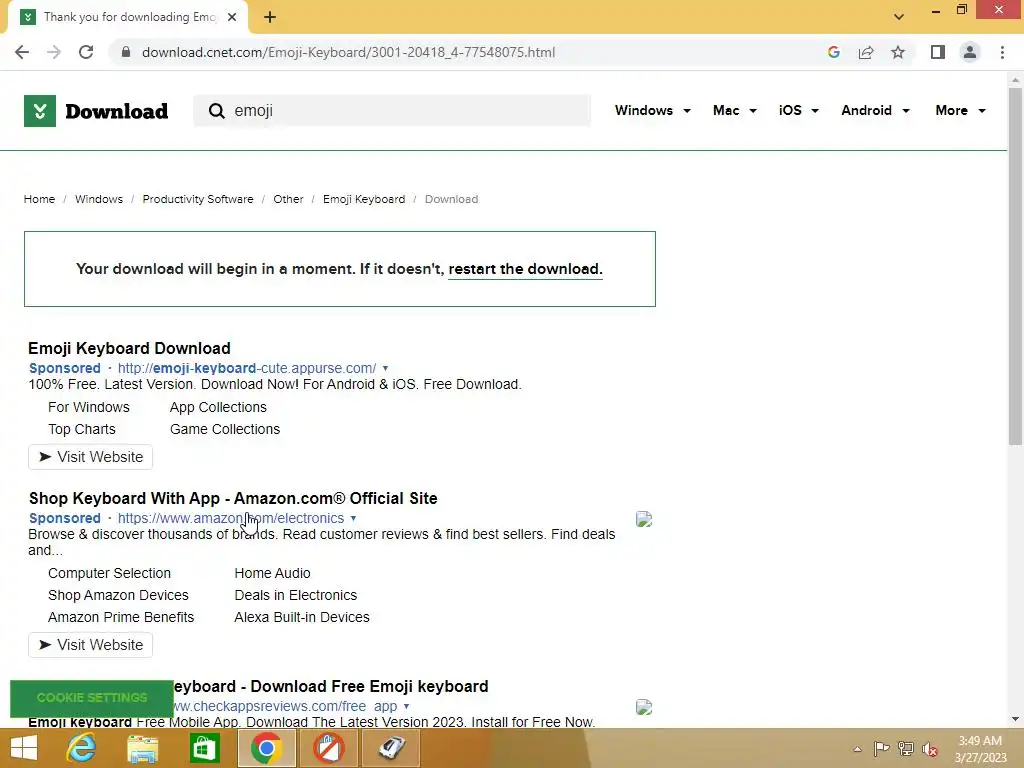Launch Internet Explorer from the taskbar

point(81,748)
